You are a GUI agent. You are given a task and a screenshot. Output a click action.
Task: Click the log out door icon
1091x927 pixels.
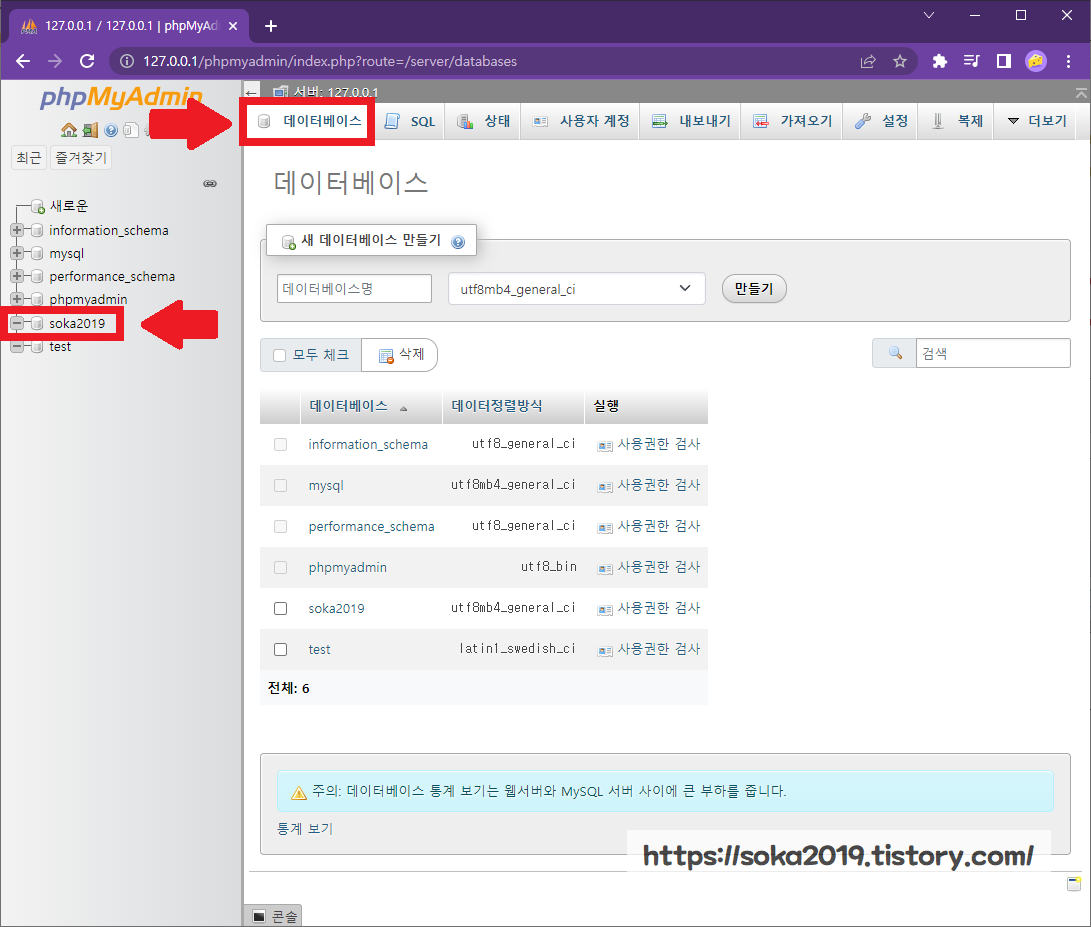tap(90, 130)
